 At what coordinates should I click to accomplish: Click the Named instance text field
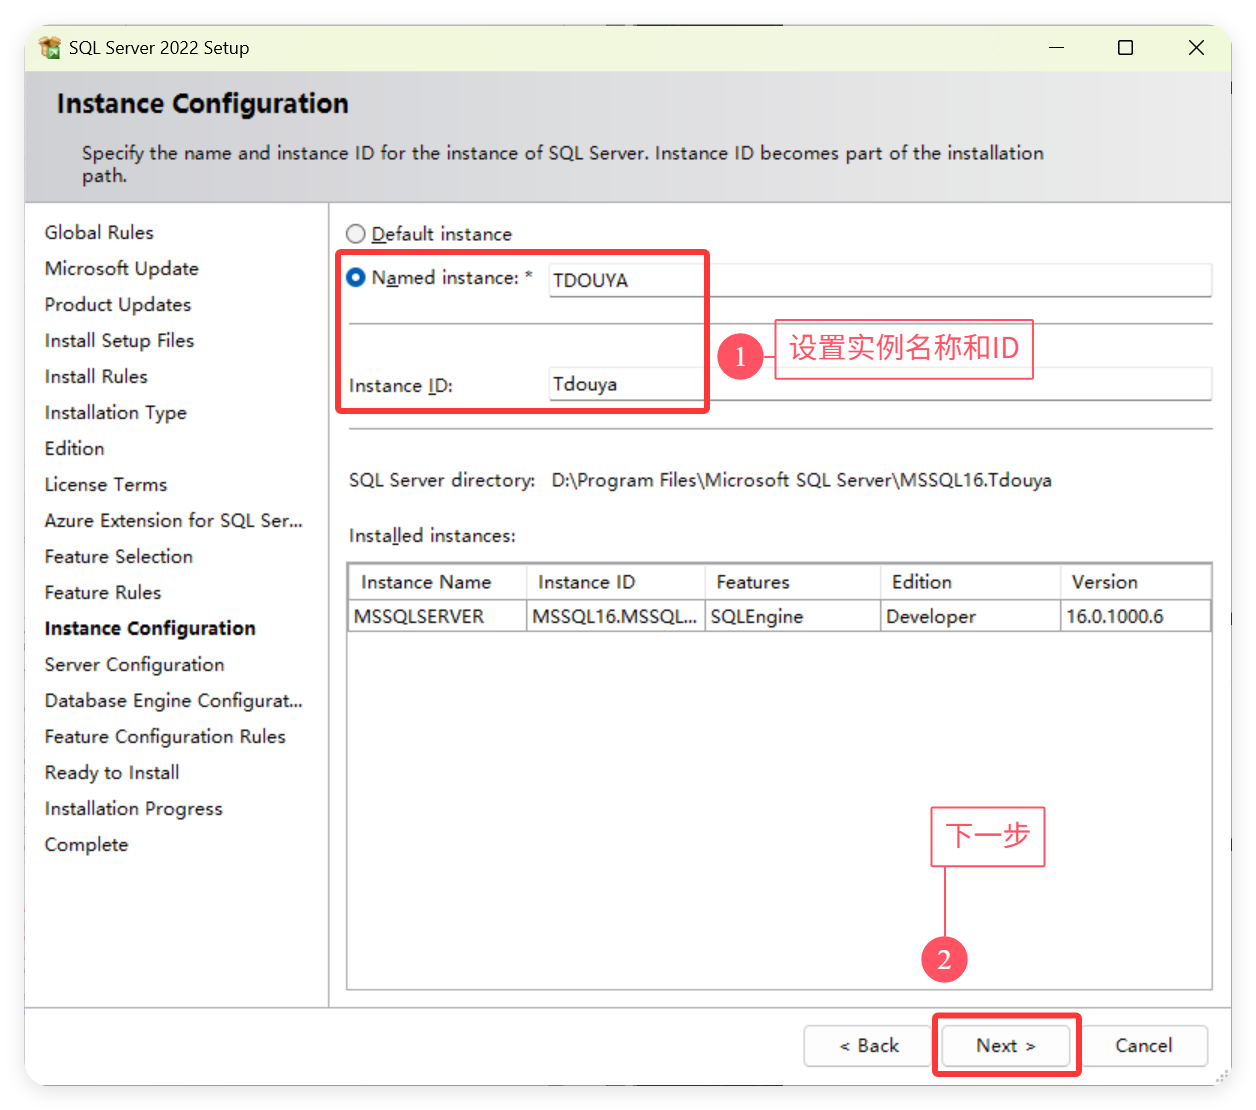click(x=880, y=280)
